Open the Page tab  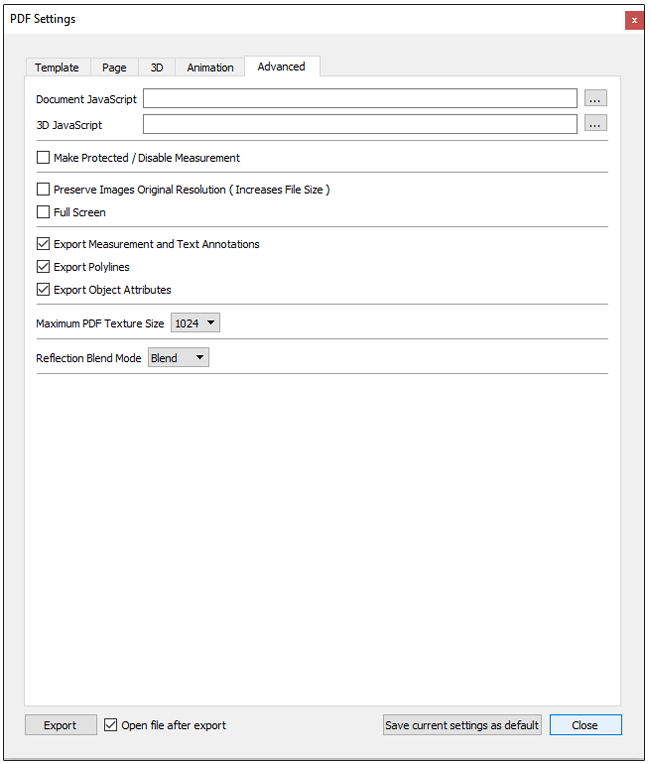click(114, 68)
